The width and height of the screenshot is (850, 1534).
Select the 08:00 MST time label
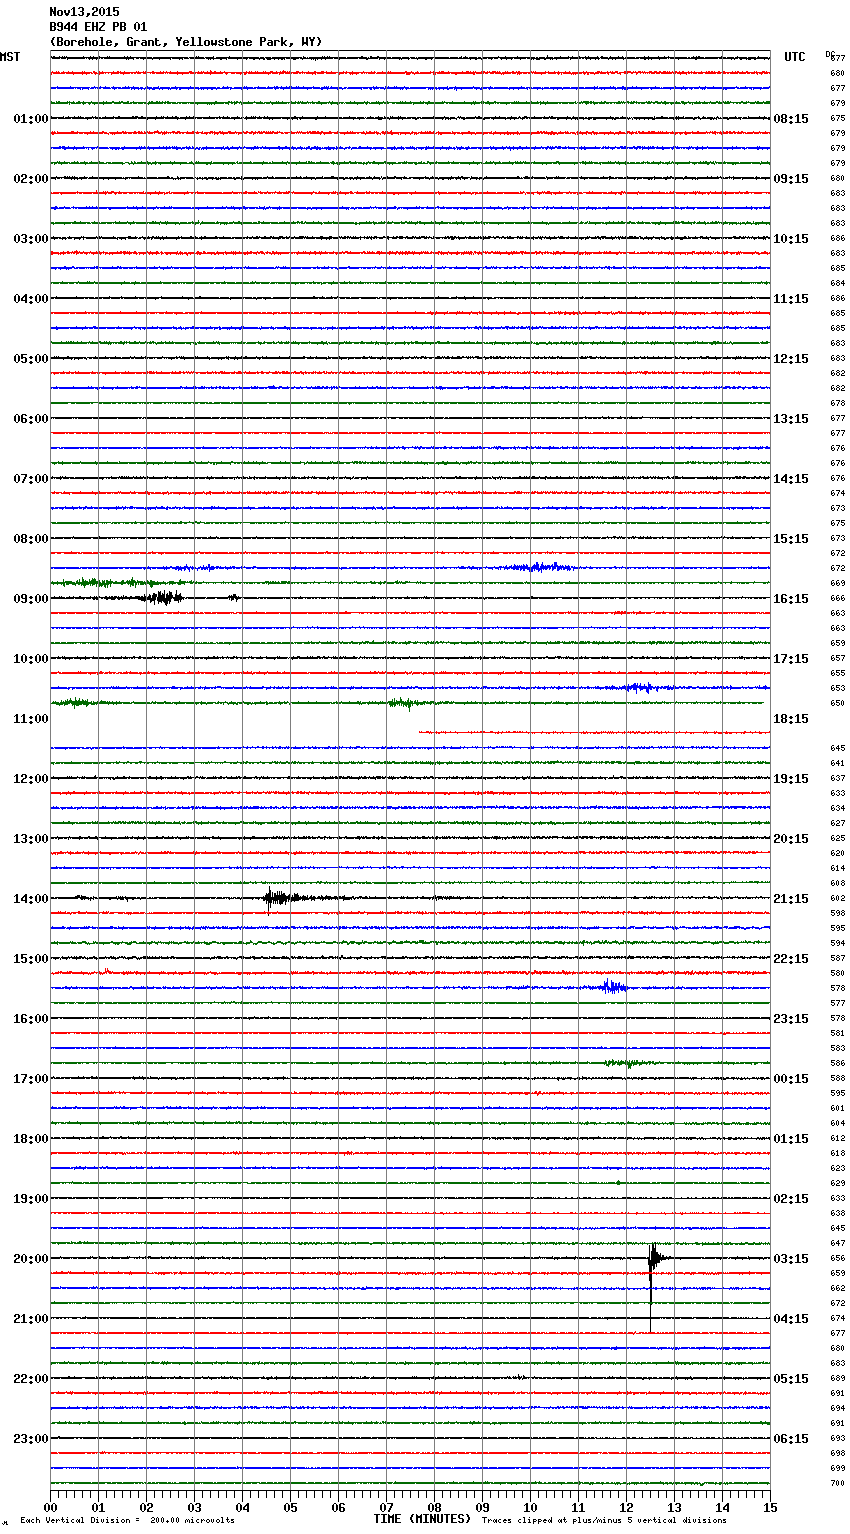(31, 539)
